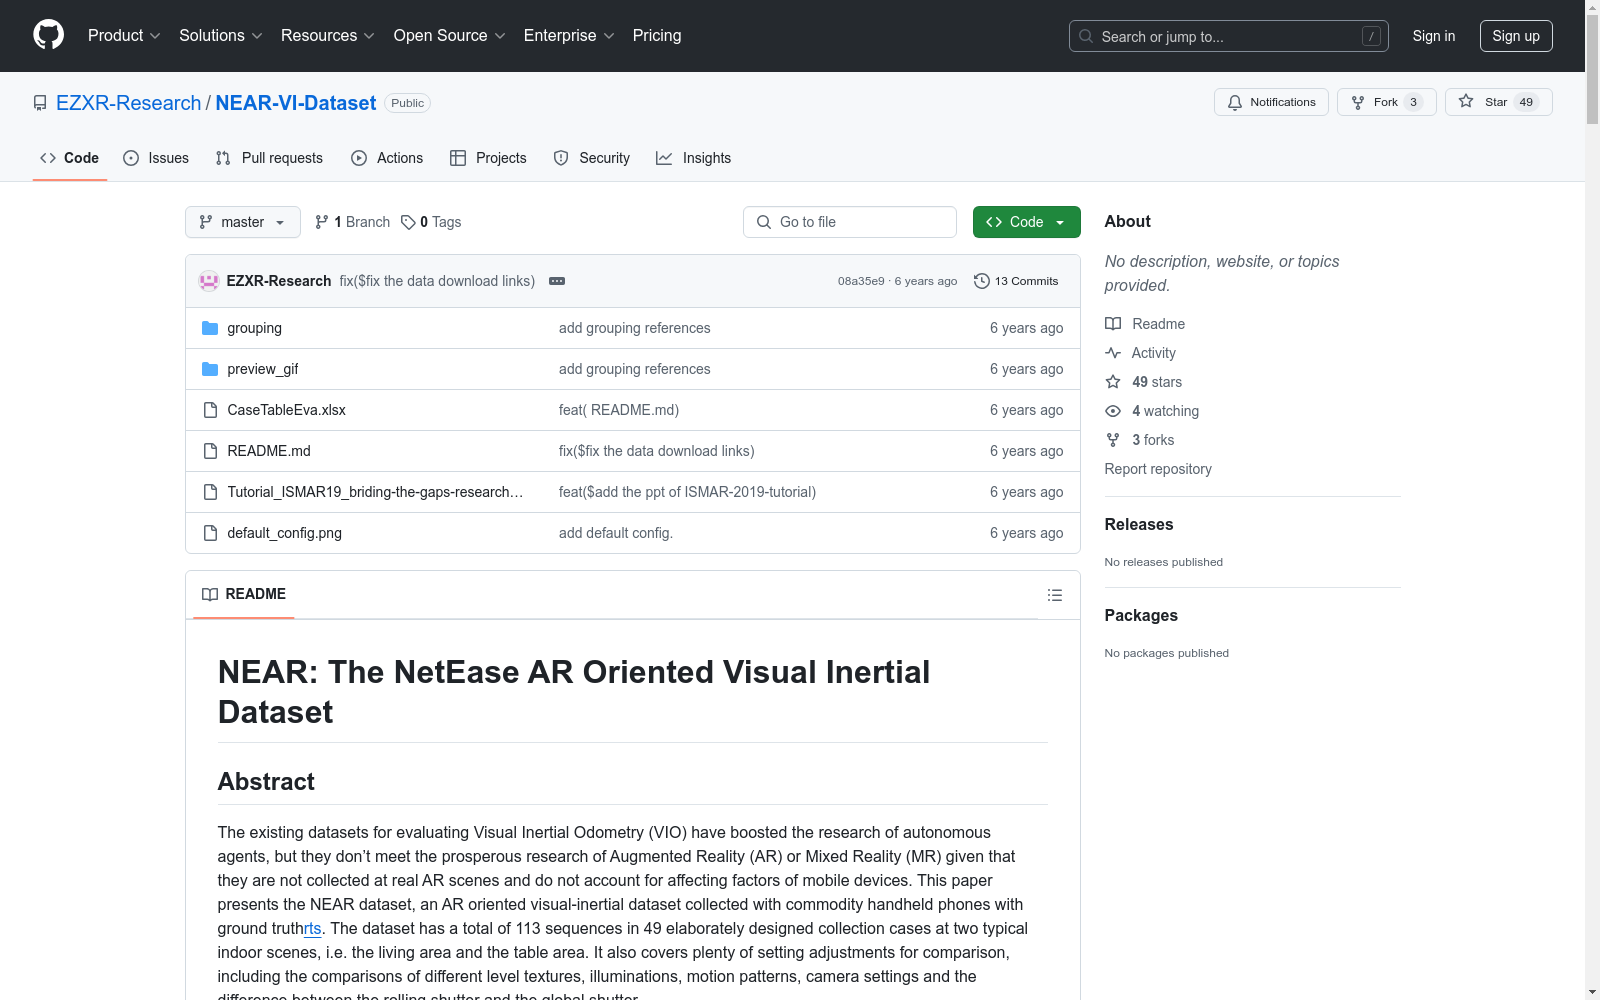Click the 'rts' link in Abstract
1600x1000 pixels.
(313, 928)
